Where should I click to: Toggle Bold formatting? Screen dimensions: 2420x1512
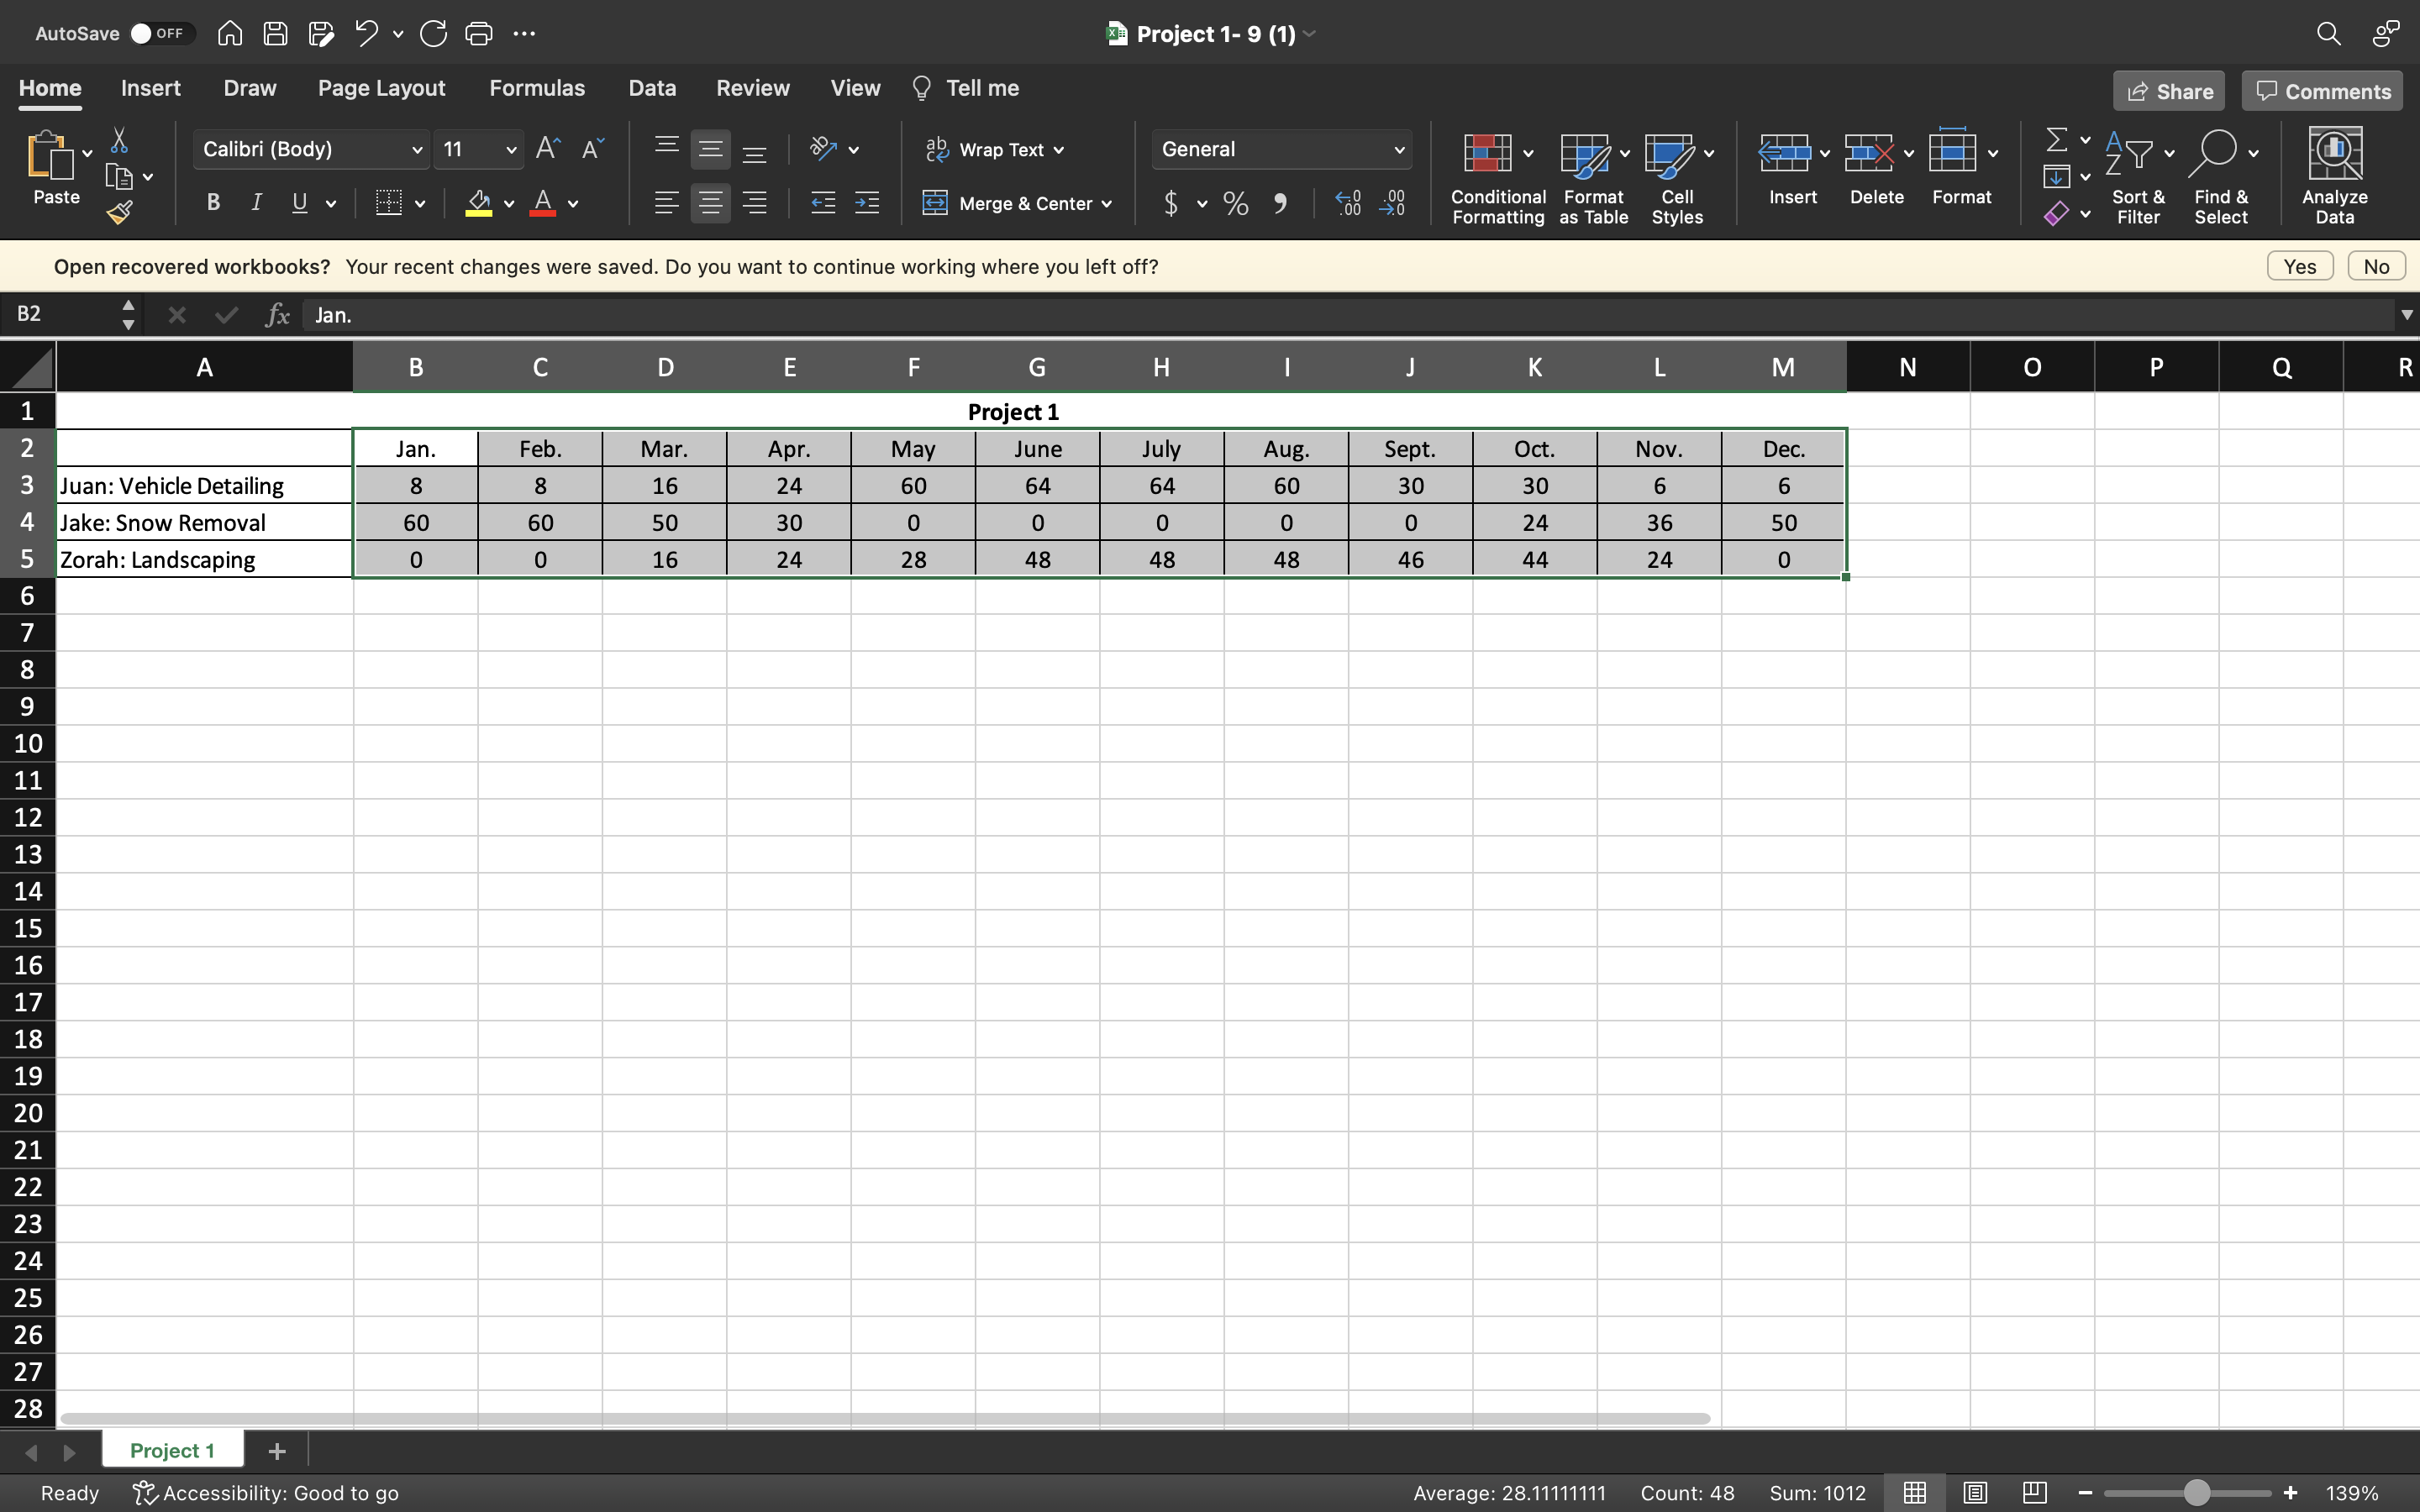[x=213, y=203]
